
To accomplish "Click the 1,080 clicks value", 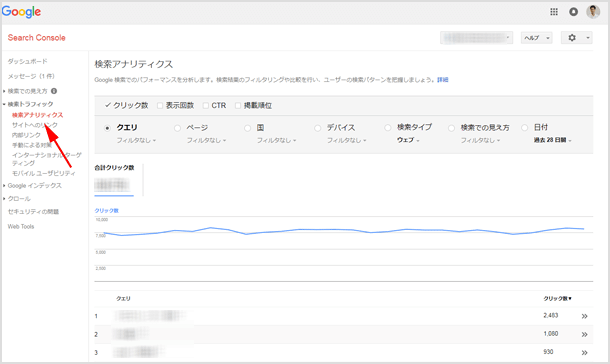I will click(x=551, y=334).
